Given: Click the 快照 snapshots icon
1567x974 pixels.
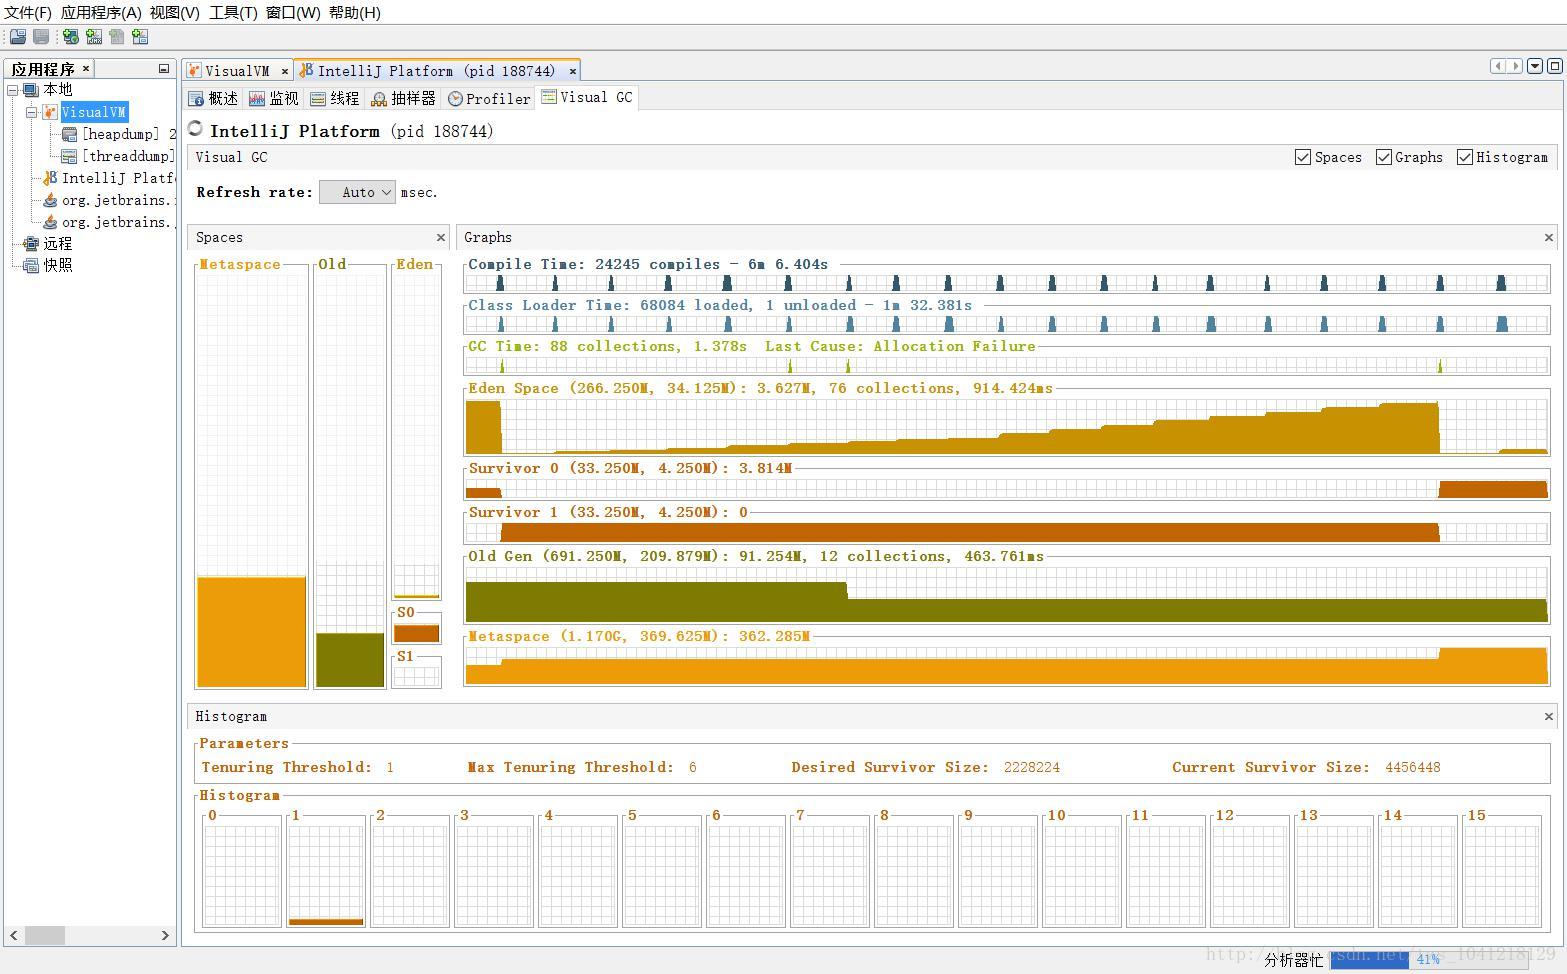Looking at the screenshot, I should pyautogui.click(x=31, y=266).
